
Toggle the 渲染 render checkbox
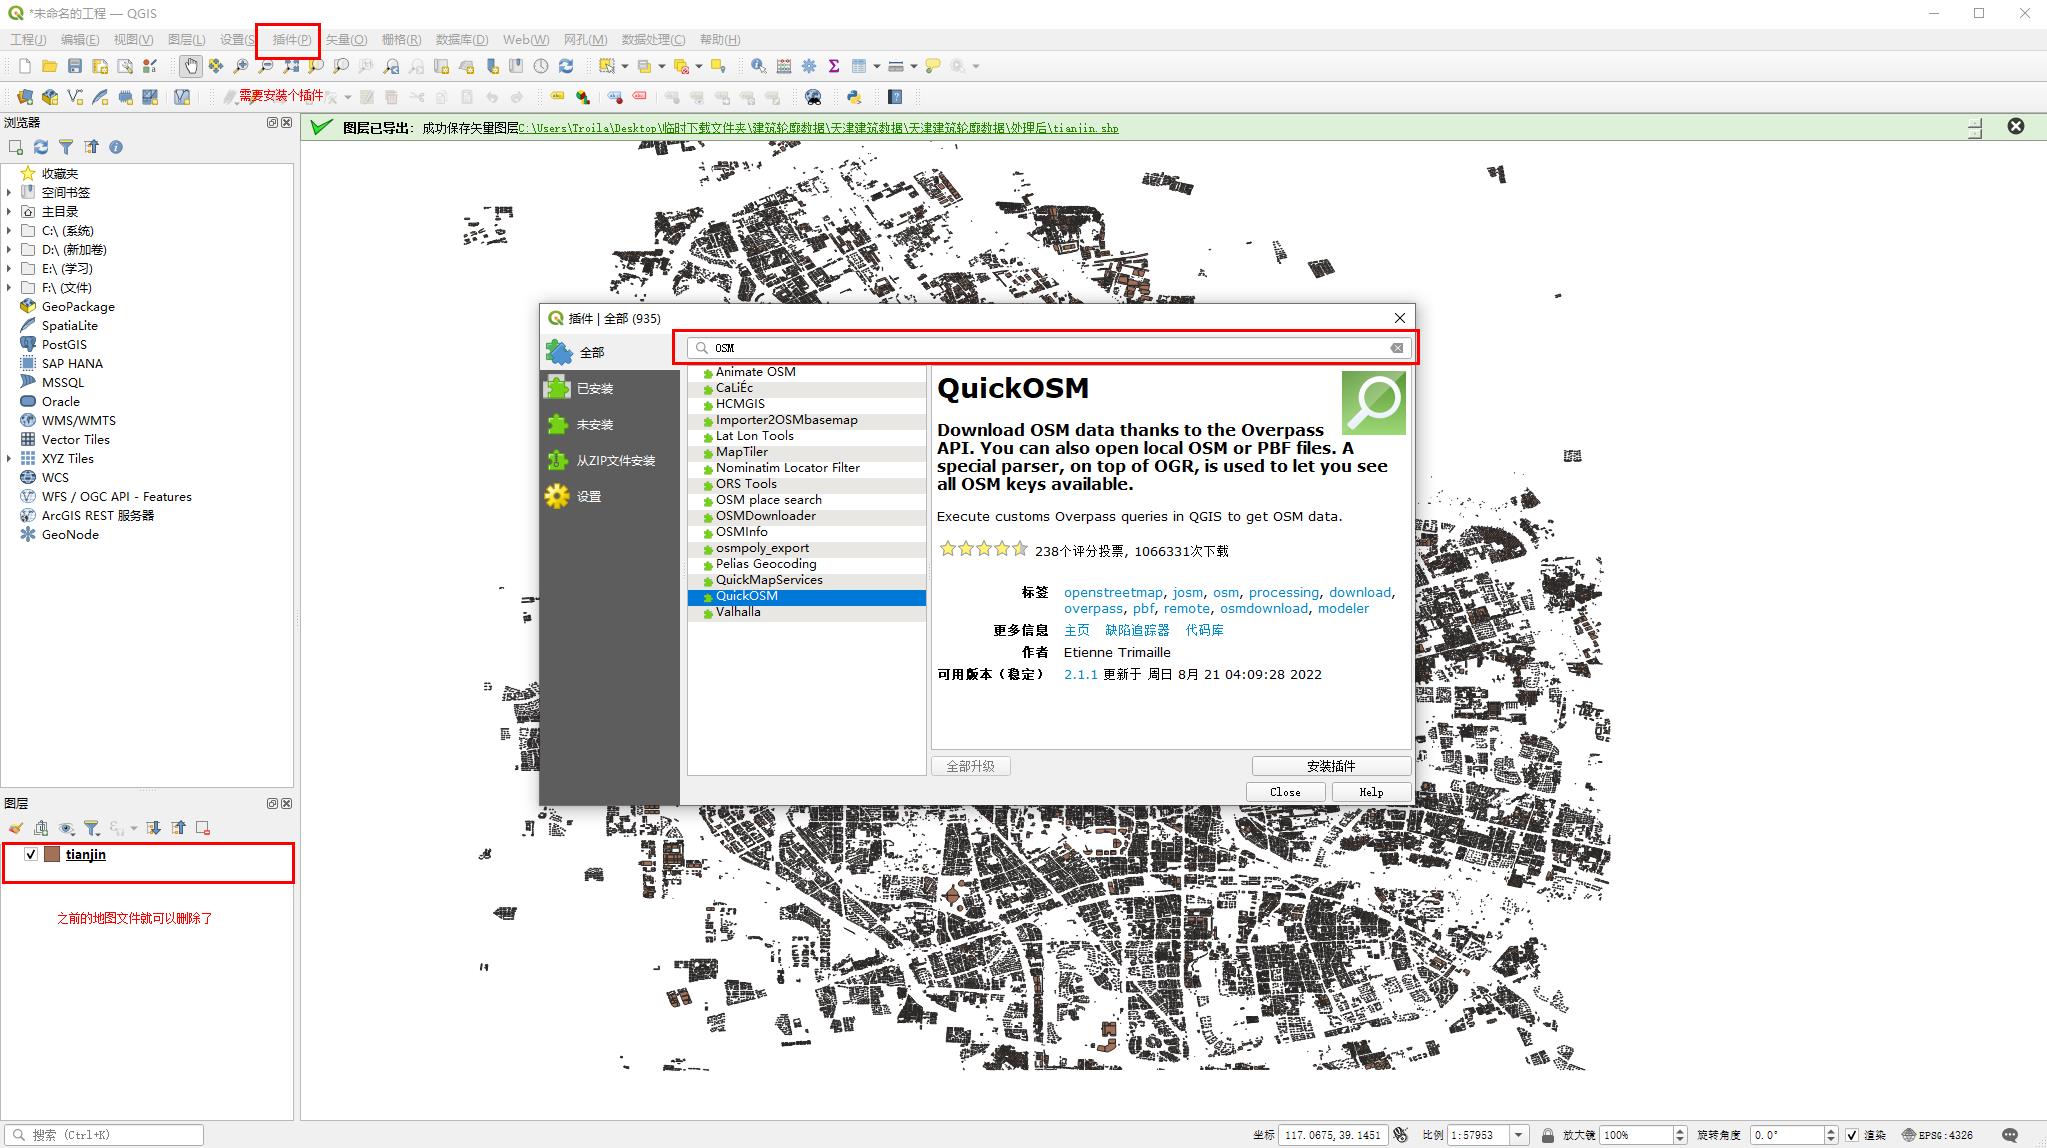[x=1852, y=1135]
